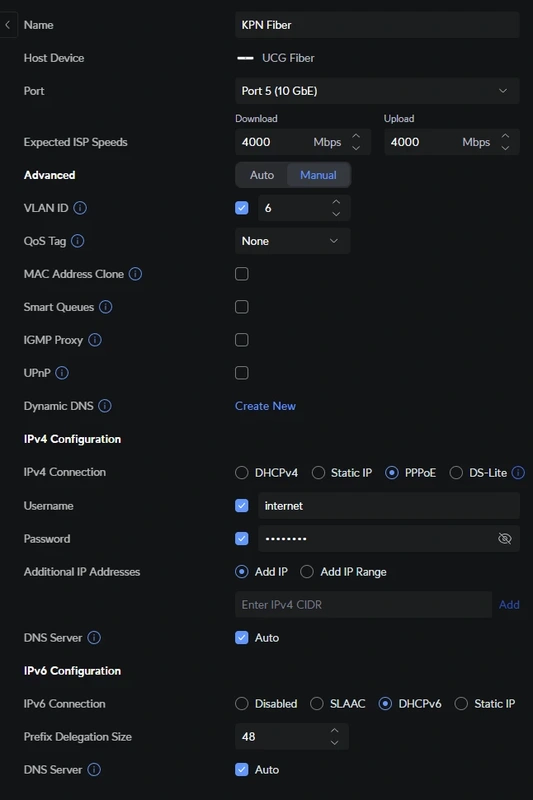Click the back arrow beside Name
The width and height of the screenshot is (533, 800).
click(x=8, y=24)
